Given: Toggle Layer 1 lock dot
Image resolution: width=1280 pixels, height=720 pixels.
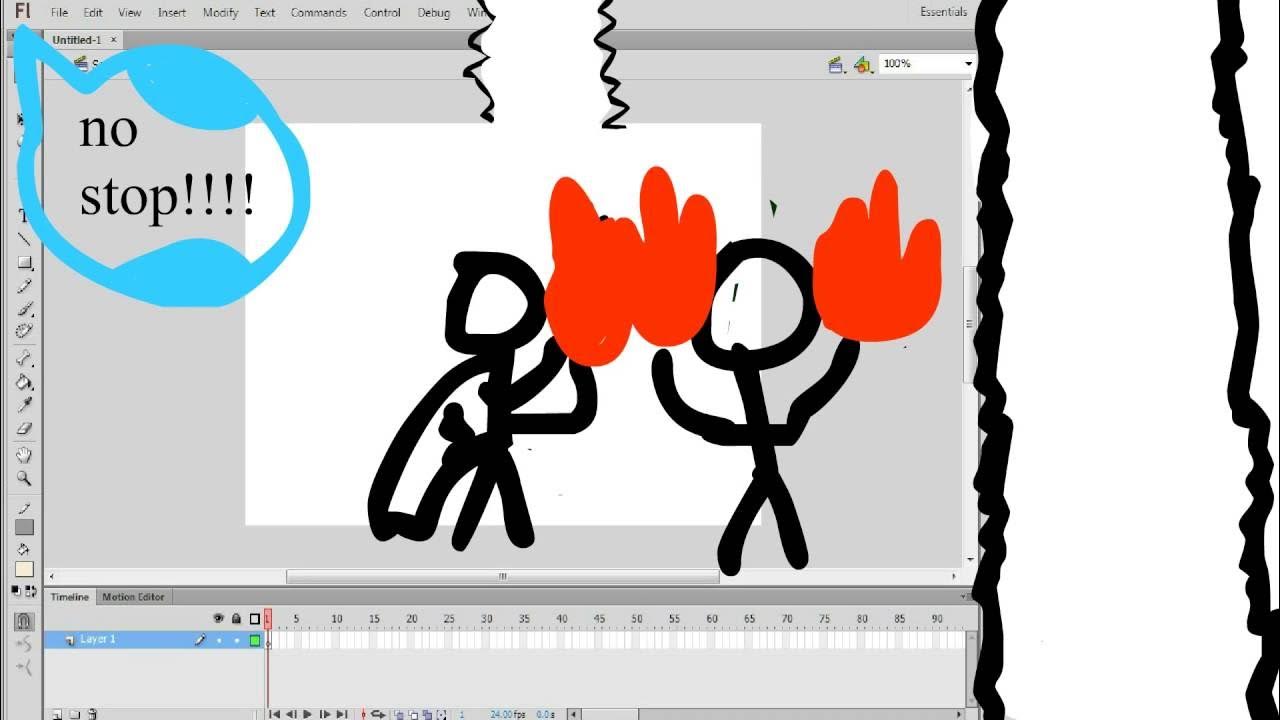Looking at the screenshot, I should (x=236, y=640).
